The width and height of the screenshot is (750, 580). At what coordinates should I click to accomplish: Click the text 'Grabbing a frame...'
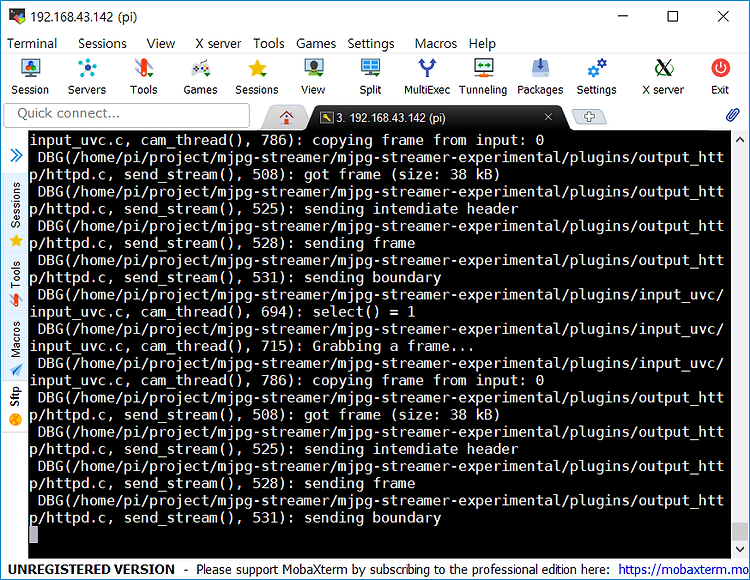pos(393,346)
